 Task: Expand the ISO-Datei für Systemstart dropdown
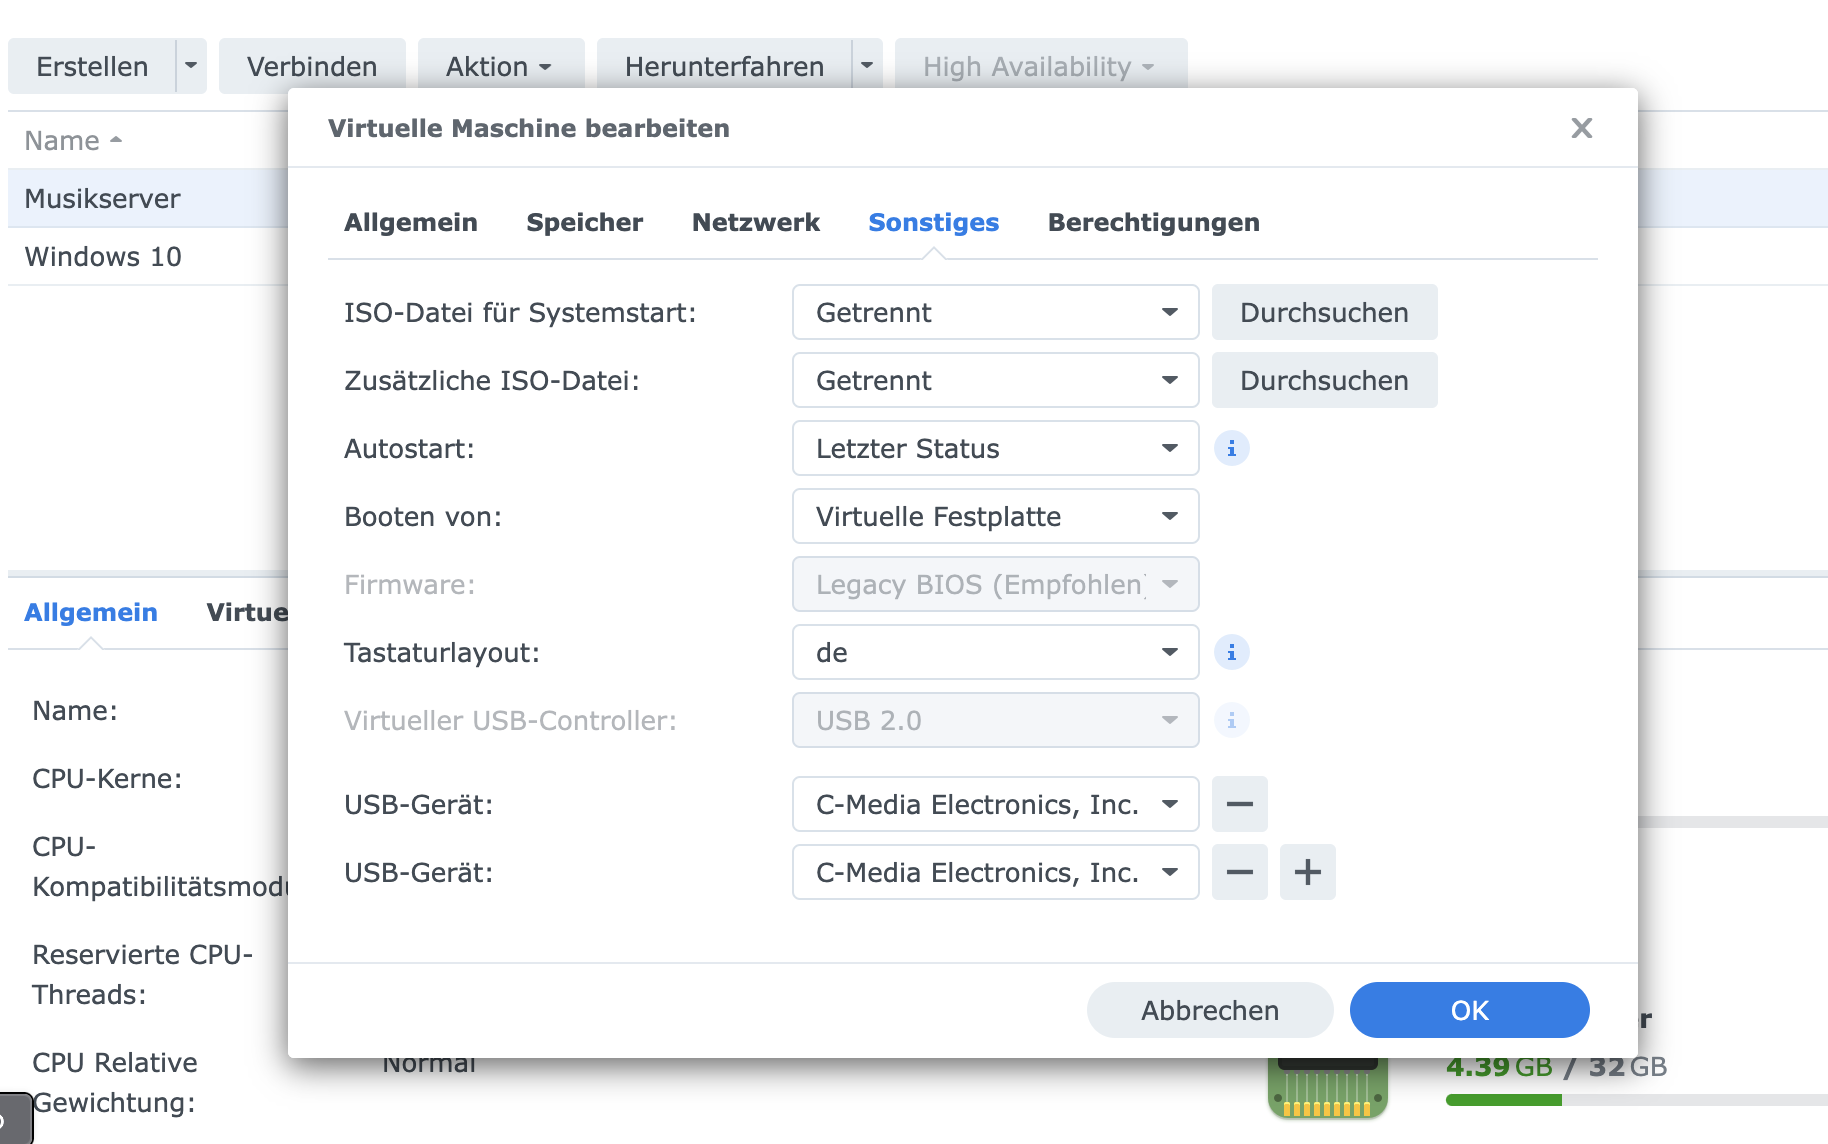(x=995, y=313)
